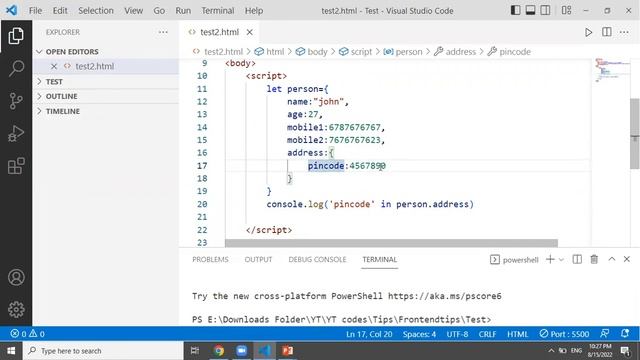The image size is (640, 360).
Task: Open the Run menu
Action: tap(183, 11)
